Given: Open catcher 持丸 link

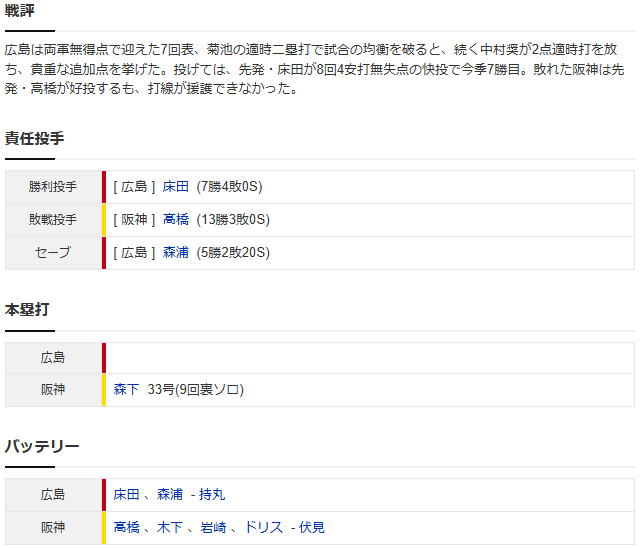Looking at the screenshot, I should [x=212, y=495].
